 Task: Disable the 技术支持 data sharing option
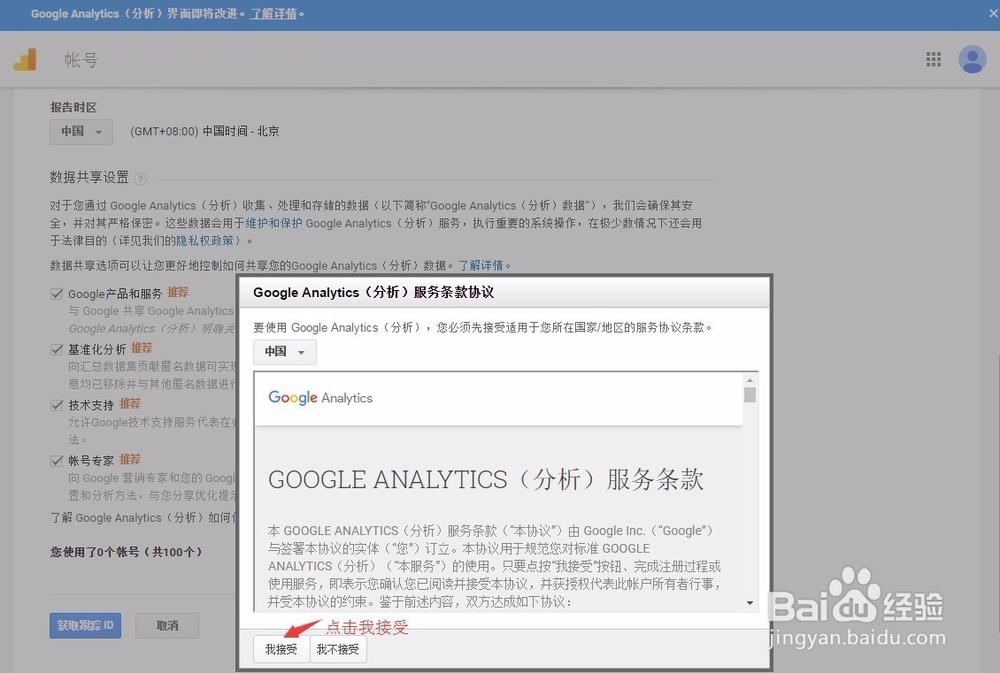tap(57, 403)
